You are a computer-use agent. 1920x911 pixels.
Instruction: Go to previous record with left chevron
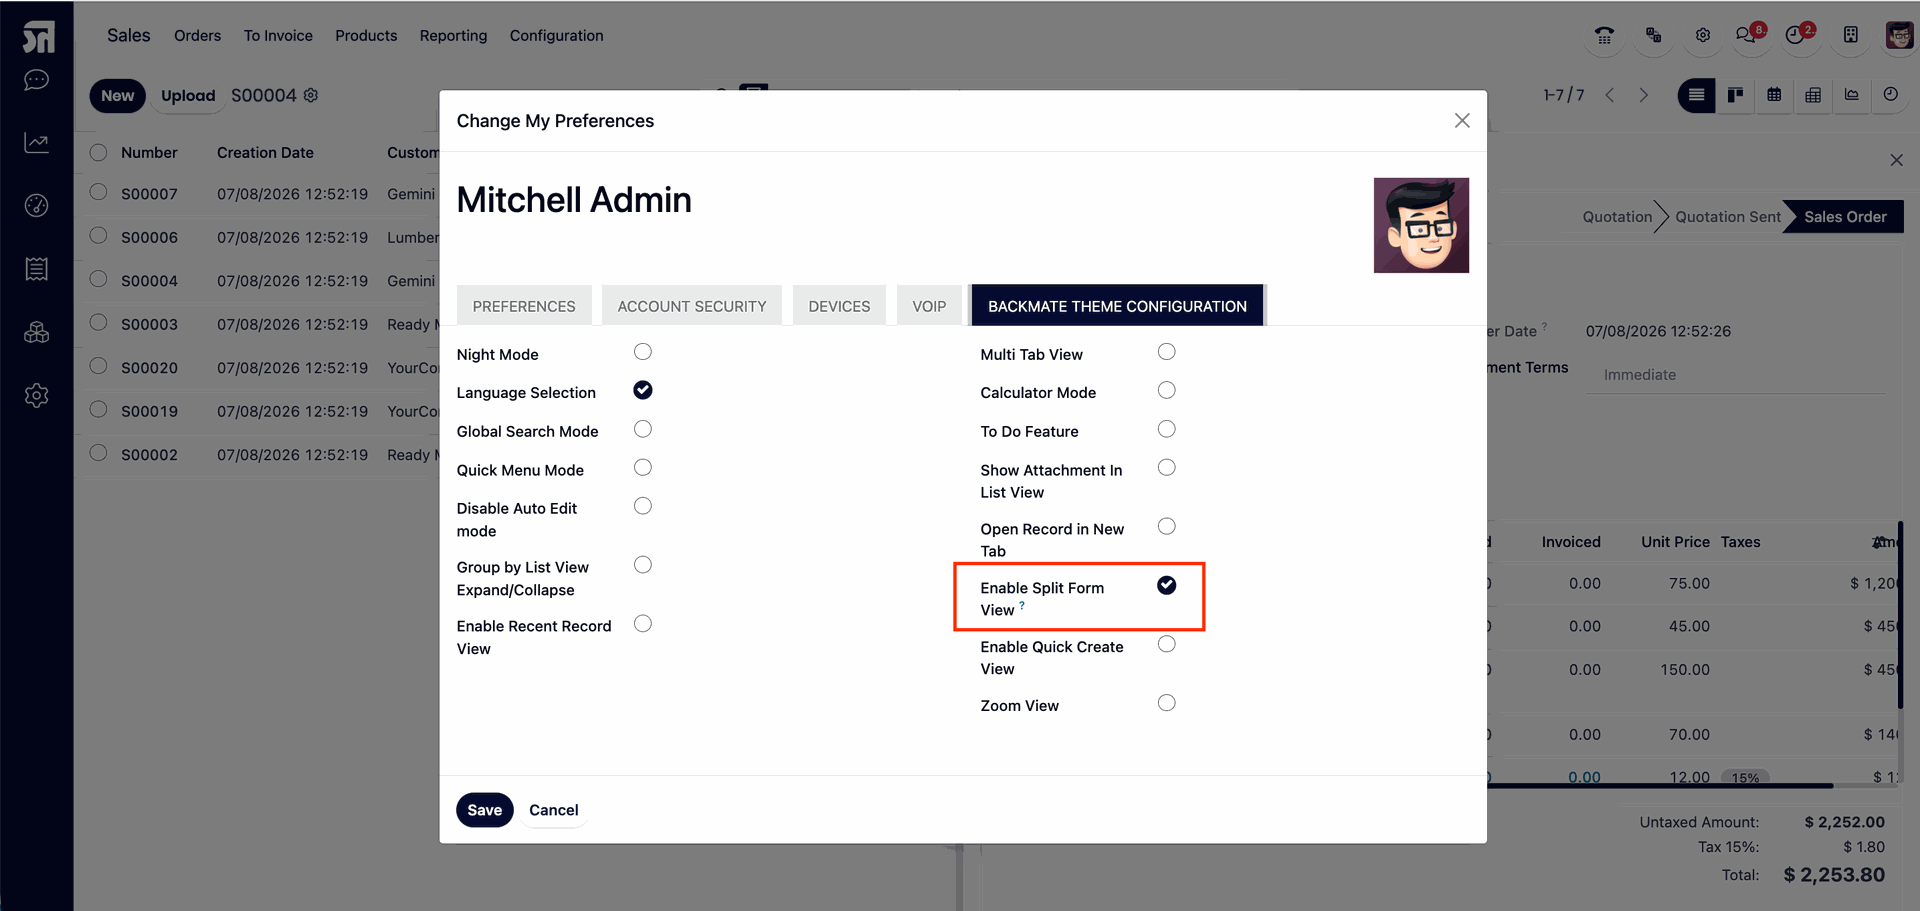(x=1610, y=95)
